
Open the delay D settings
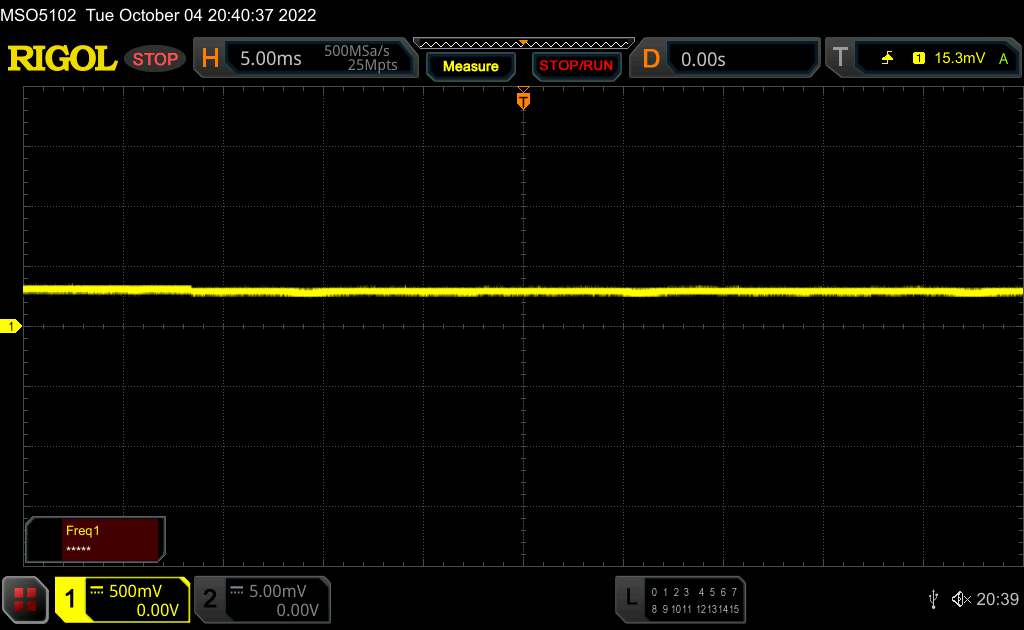[x=650, y=59]
